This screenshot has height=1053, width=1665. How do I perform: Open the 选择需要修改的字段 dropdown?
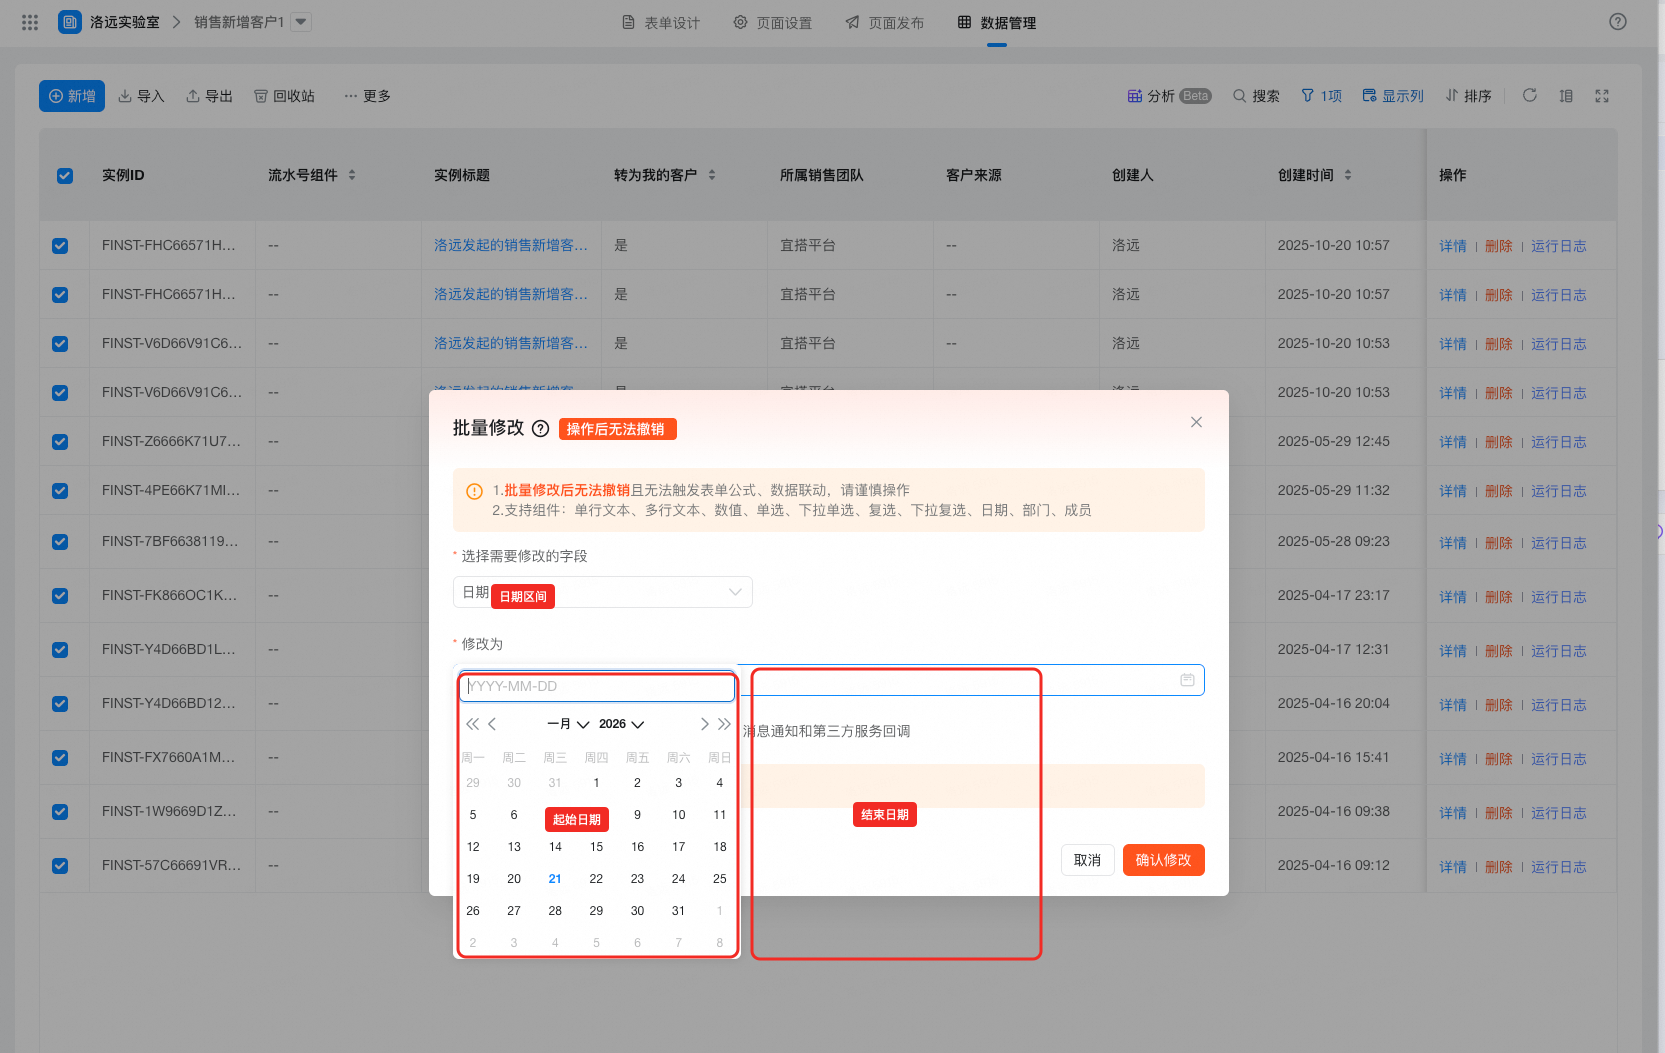pos(603,592)
